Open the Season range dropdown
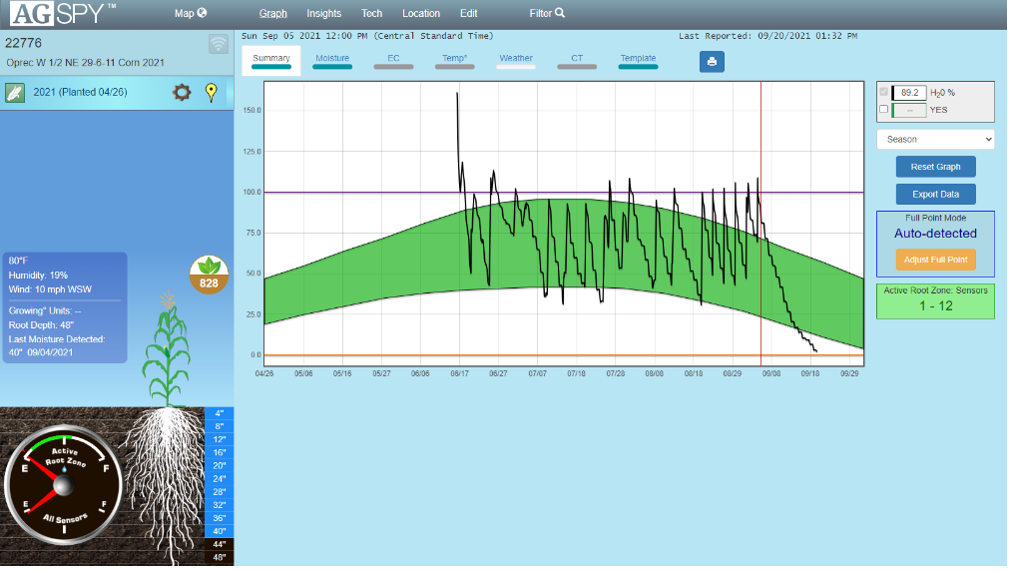Image resolution: width=1011 pixels, height=571 pixels. click(938, 140)
